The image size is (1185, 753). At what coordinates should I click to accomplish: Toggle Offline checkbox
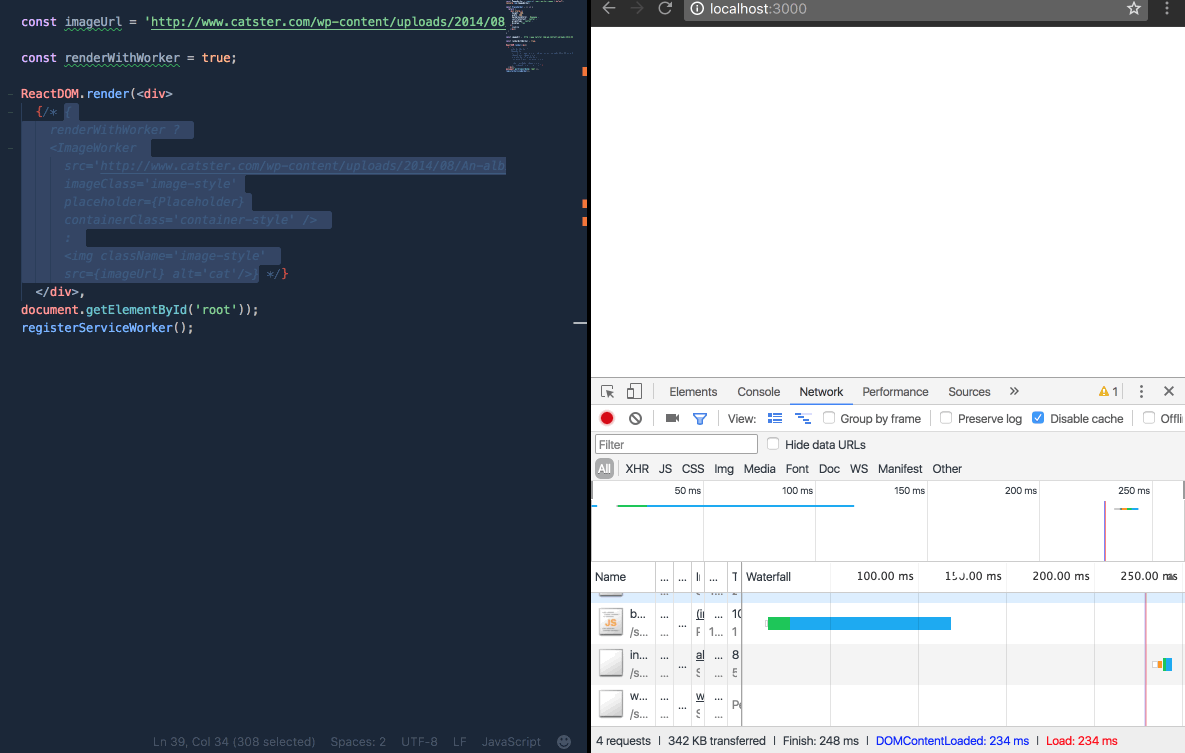pyautogui.click(x=1149, y=418)
